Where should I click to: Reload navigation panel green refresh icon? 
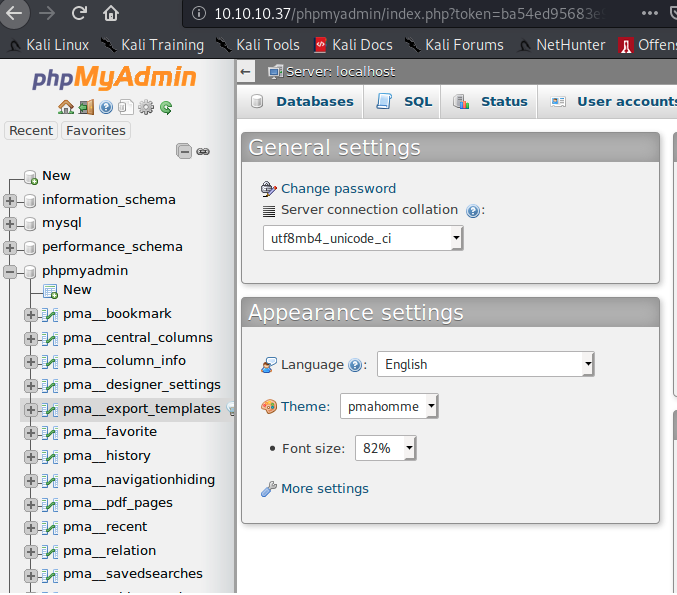coord(166,107)
